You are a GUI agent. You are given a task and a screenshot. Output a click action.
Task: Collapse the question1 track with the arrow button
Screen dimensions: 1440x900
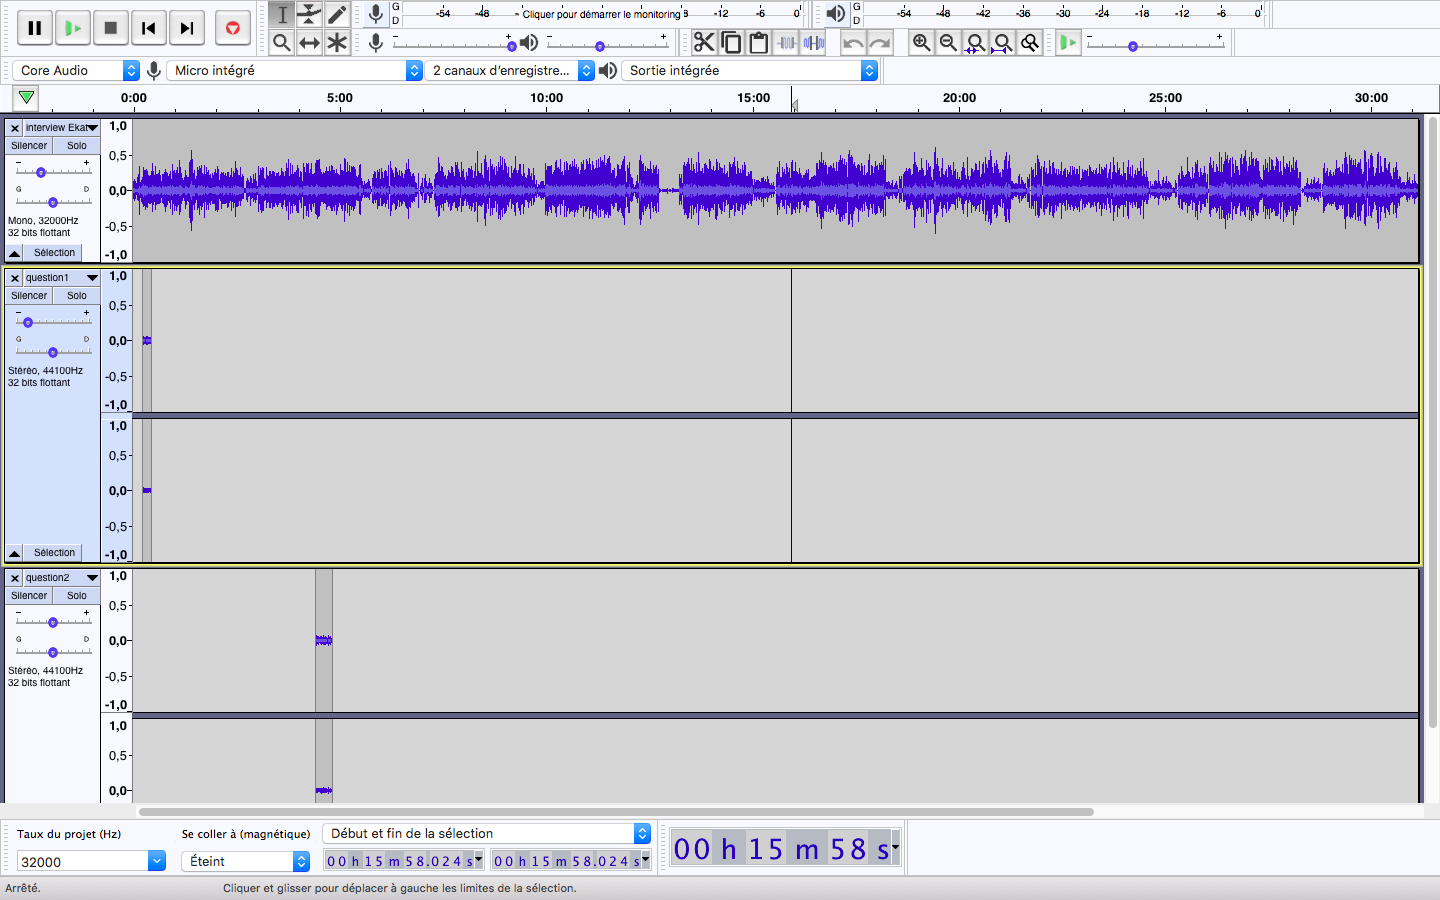[x=15, y=553]
